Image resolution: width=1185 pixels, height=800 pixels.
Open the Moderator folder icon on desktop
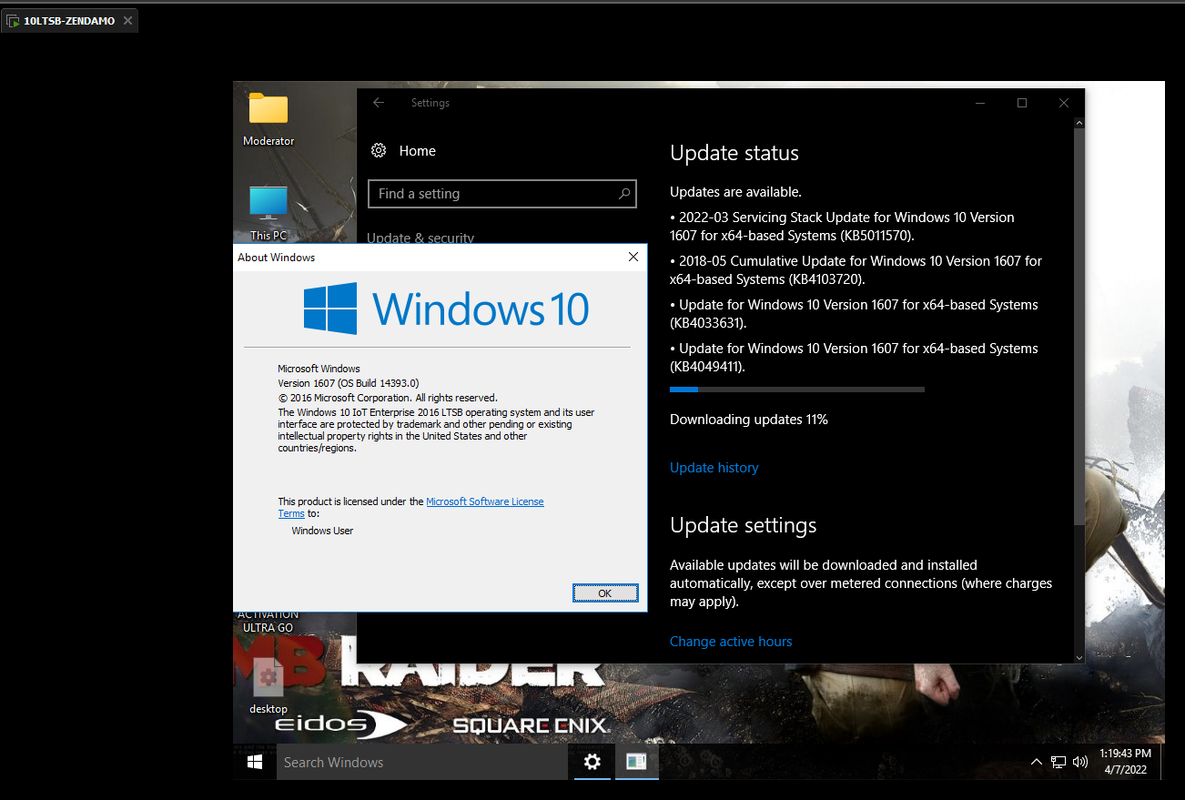tap(268, 109)
